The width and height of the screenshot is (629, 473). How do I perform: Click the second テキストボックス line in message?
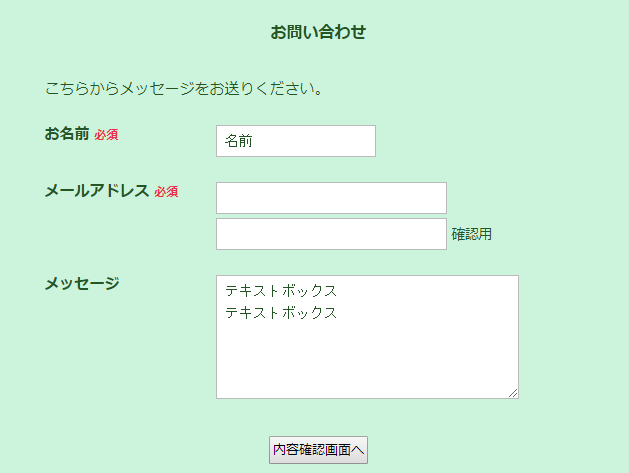pos(281,312)
